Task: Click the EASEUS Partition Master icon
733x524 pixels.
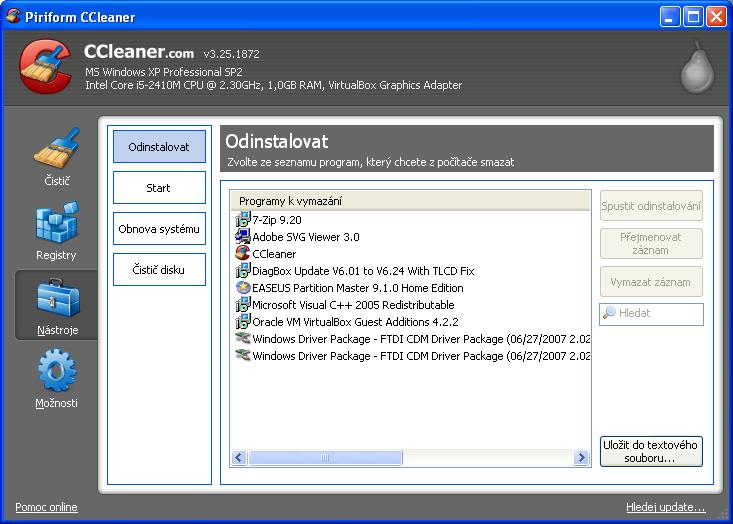Action: point(242,288)
